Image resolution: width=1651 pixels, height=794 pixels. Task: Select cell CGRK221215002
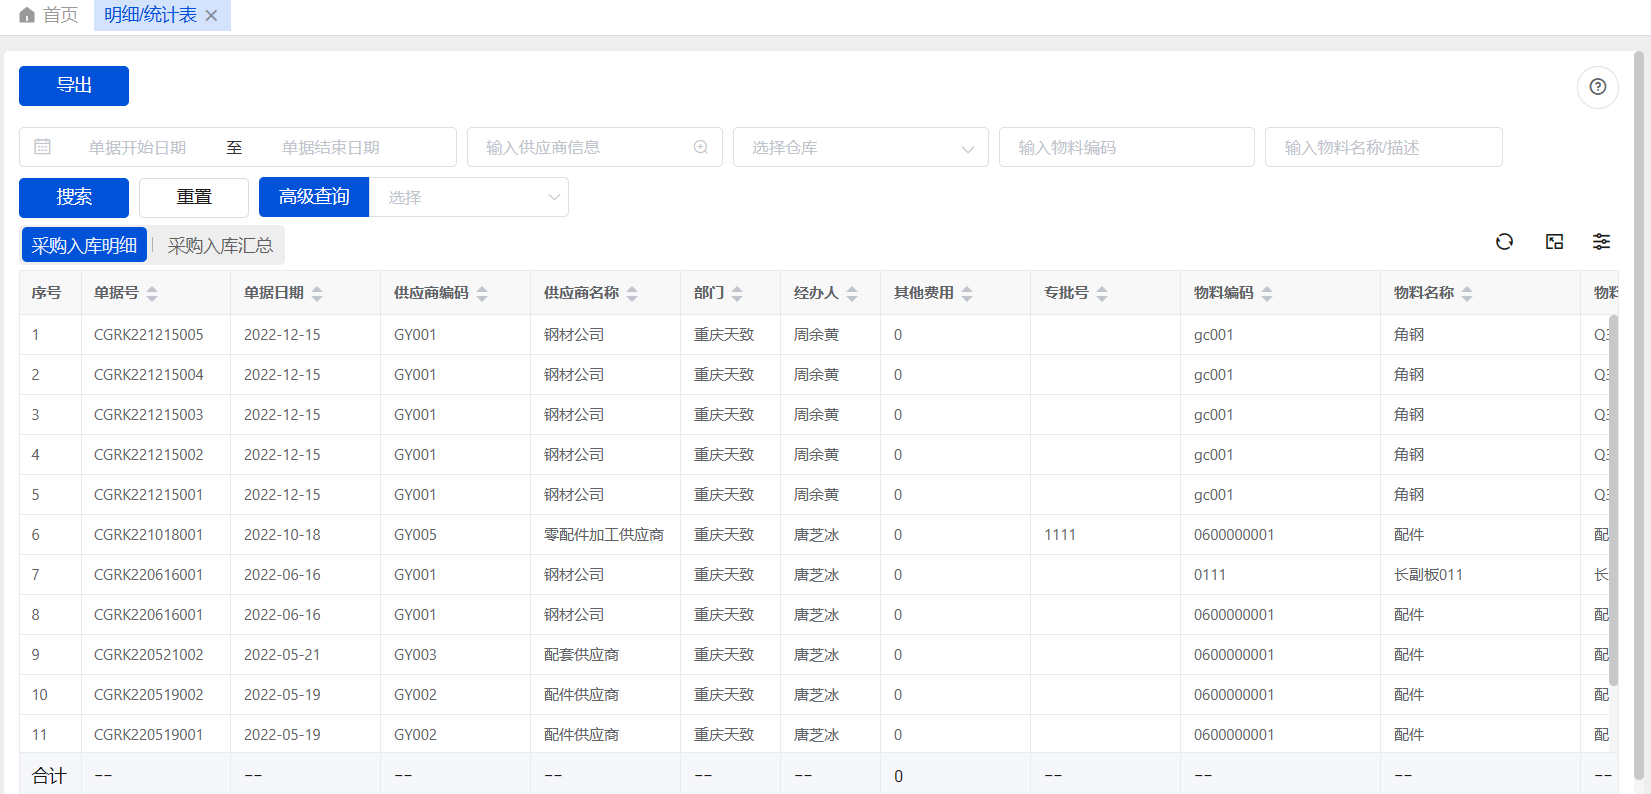tap(149, 455)
